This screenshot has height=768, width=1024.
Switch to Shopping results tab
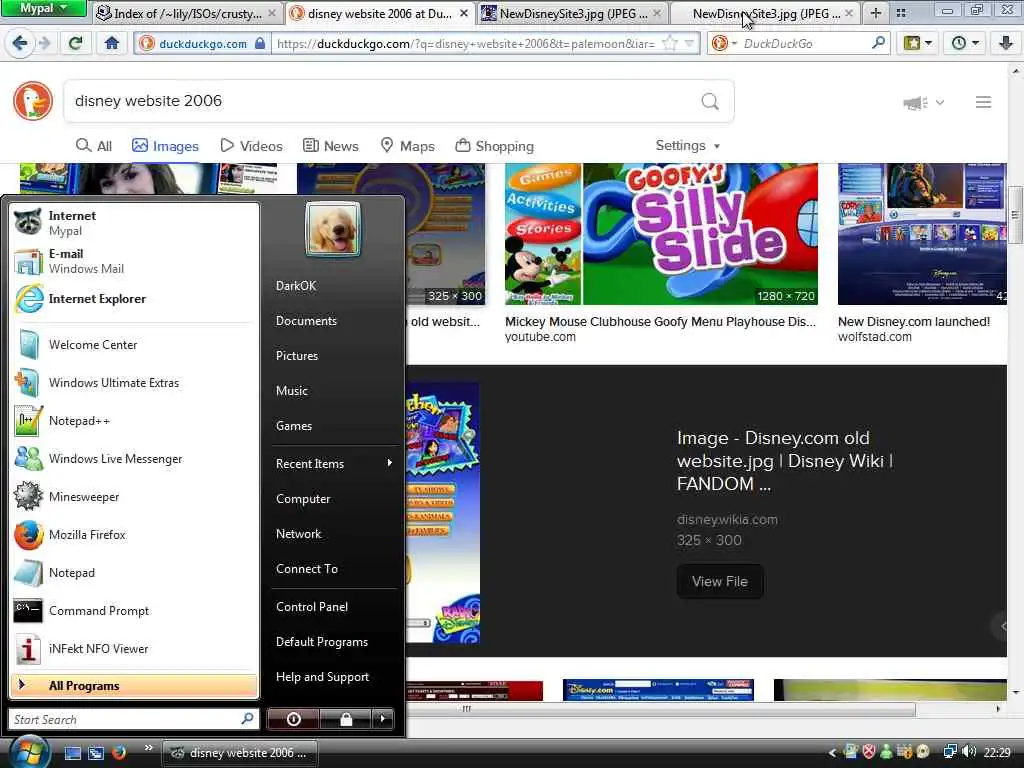point(494,146)
